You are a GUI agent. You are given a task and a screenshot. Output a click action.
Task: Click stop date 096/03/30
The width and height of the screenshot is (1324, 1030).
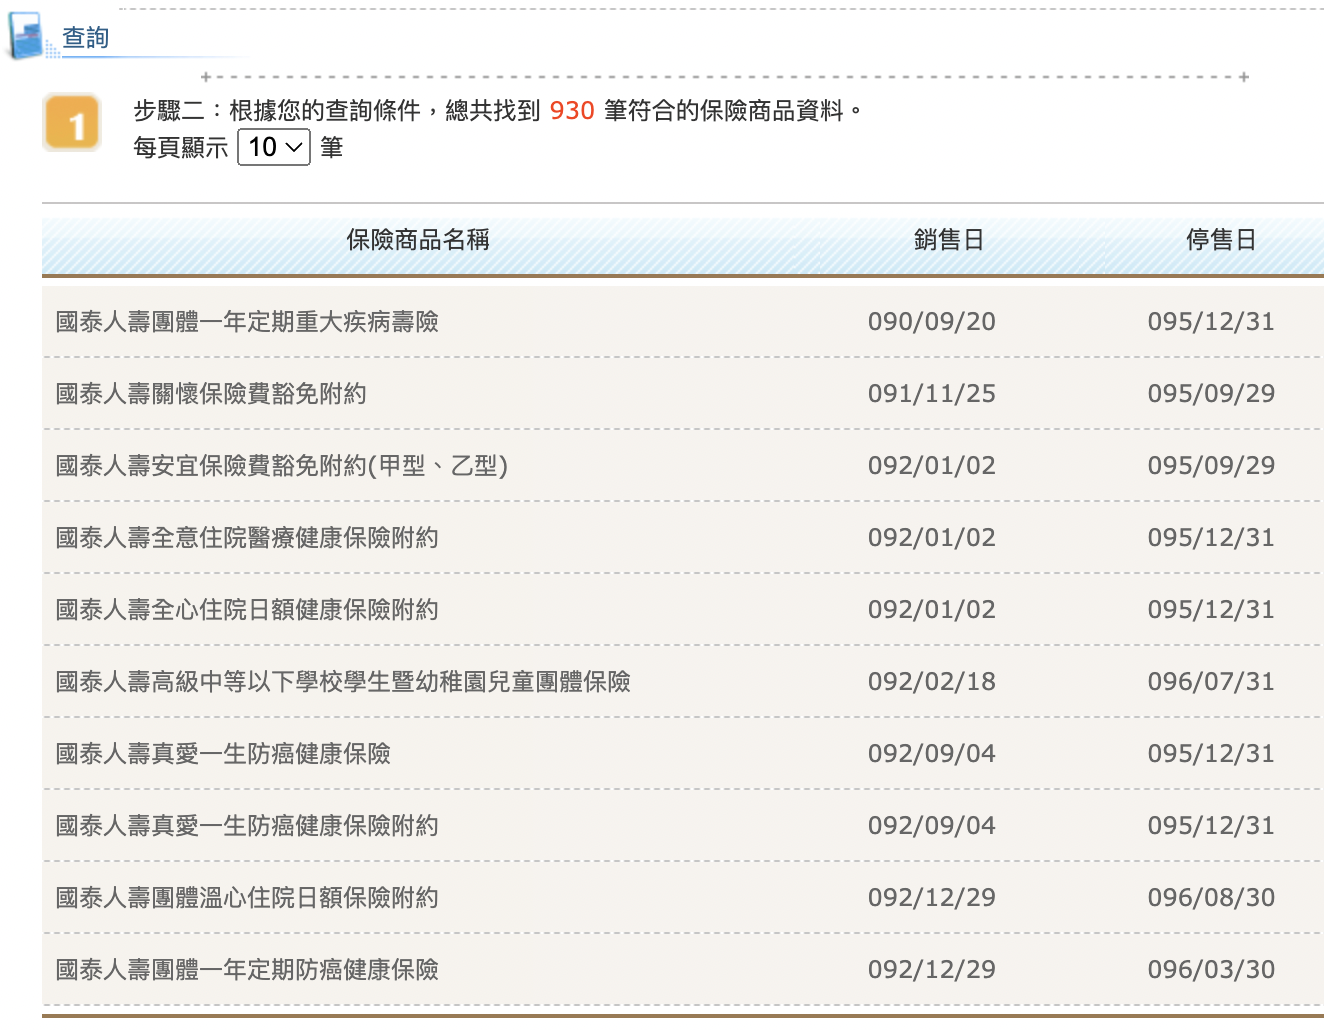coord(1211,970)
